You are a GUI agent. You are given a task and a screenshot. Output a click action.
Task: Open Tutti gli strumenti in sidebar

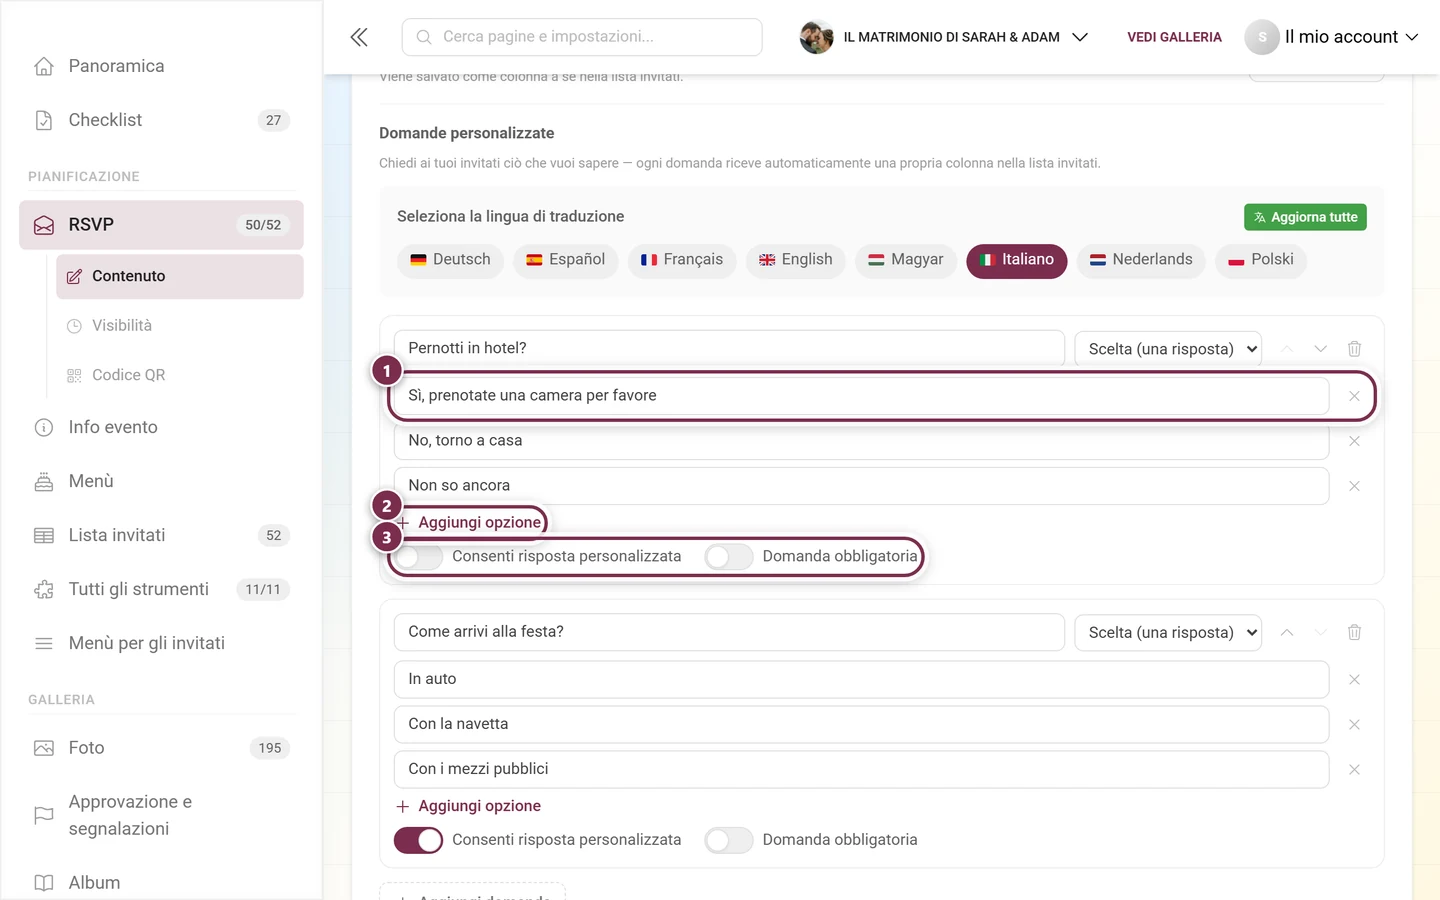point(161,589)
